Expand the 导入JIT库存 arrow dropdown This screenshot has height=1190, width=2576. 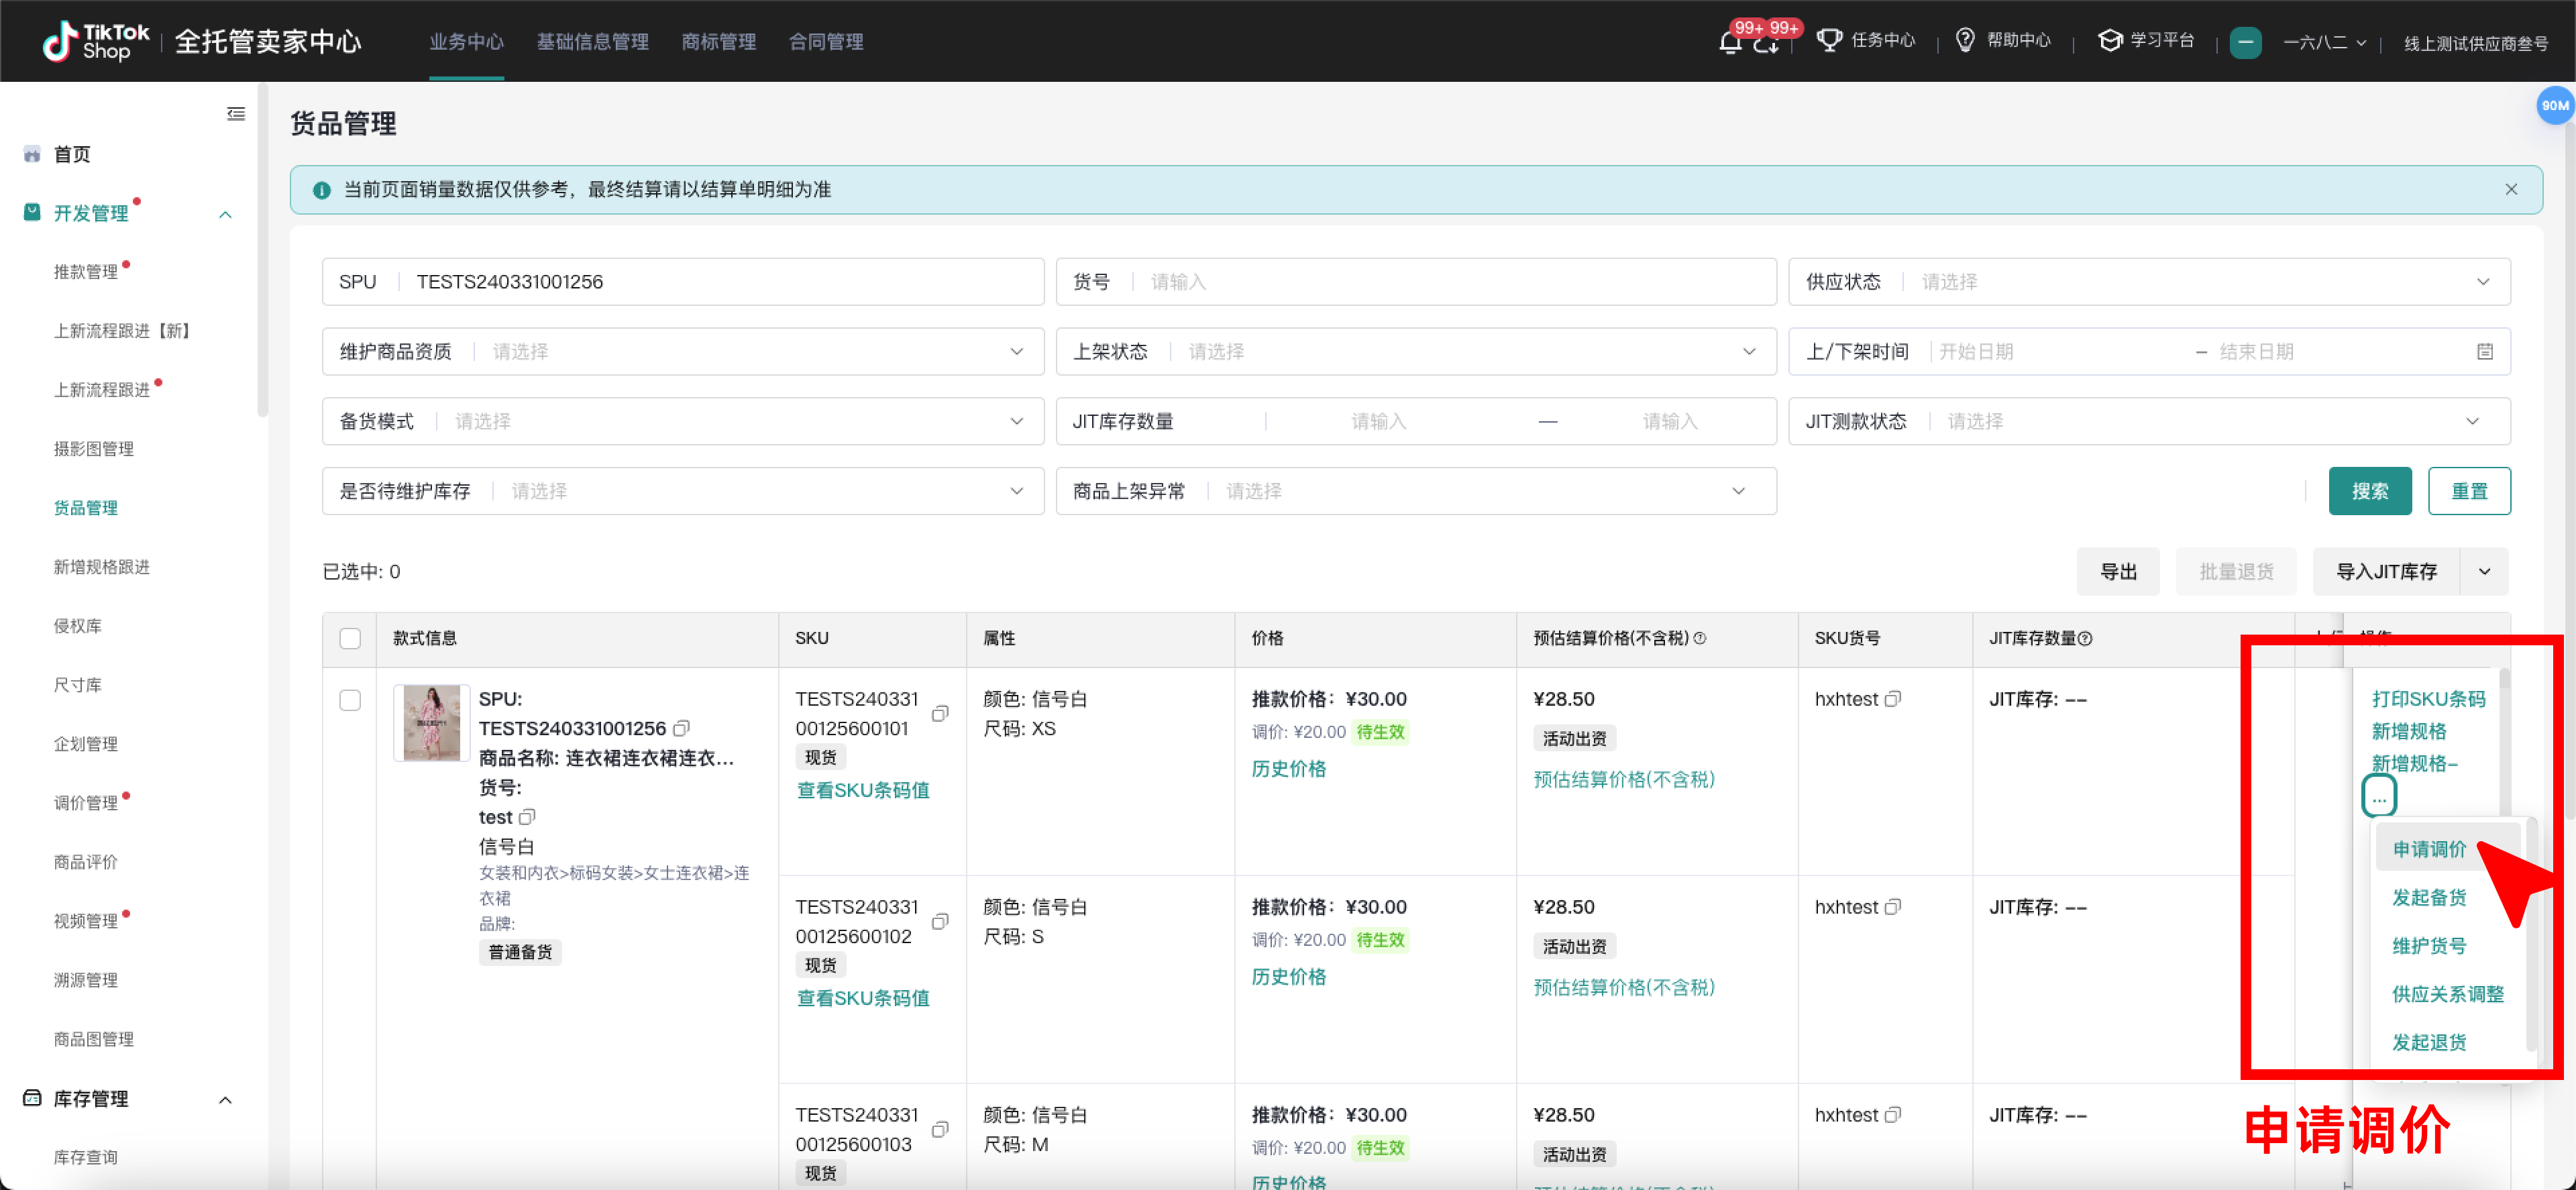pos(2484,572)
